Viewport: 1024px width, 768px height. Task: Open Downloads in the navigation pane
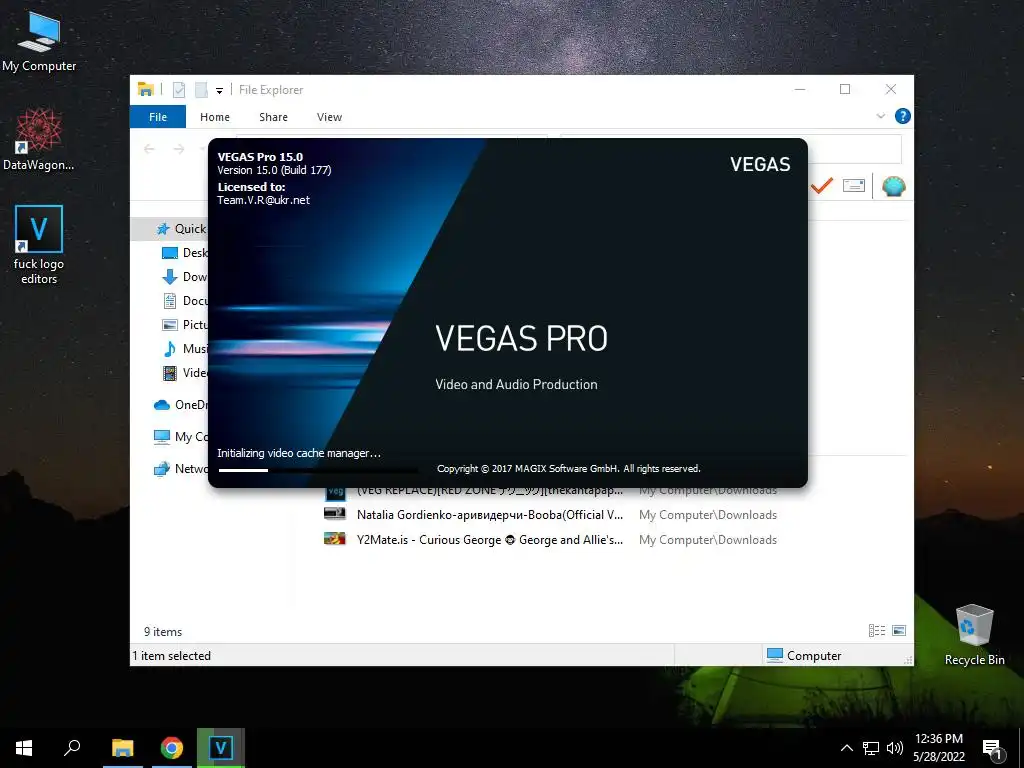point(184,277)
